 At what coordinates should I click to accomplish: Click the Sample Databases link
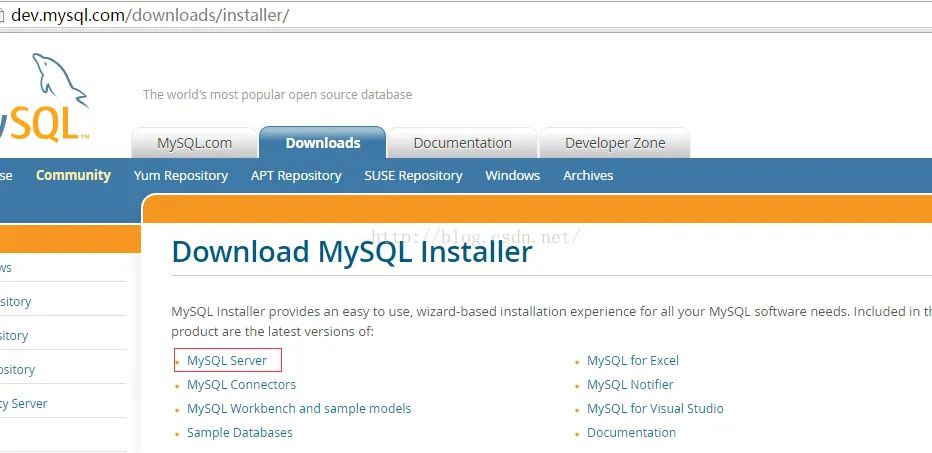point(240,432)
